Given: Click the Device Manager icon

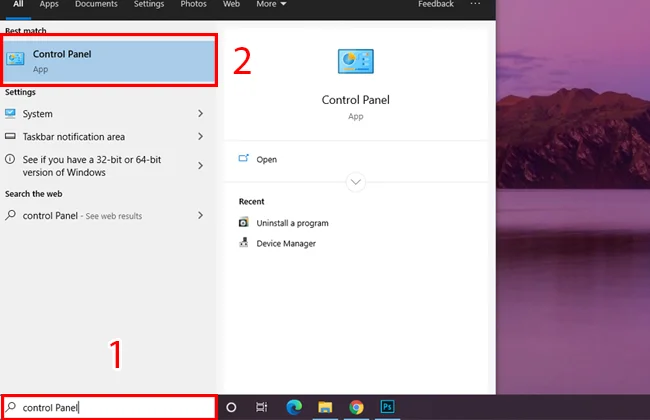Looking at the screenshot, I should click(x=244, y=242).
